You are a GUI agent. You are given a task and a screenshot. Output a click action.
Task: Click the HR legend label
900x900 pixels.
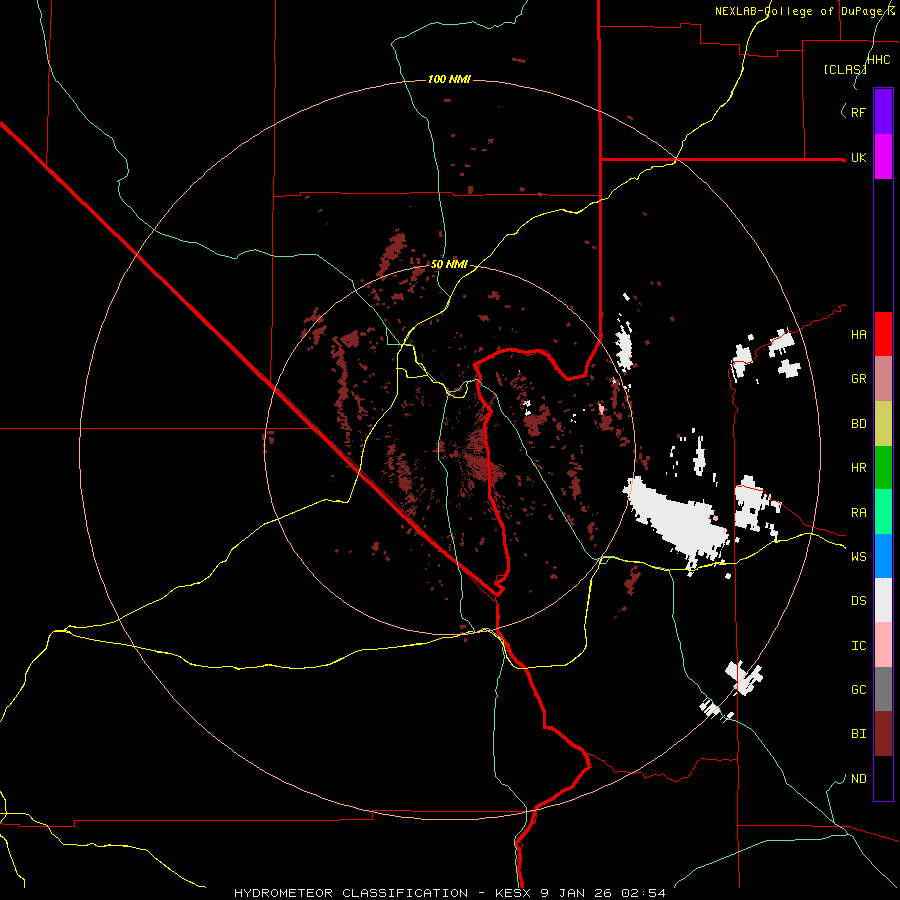[858, 468]
